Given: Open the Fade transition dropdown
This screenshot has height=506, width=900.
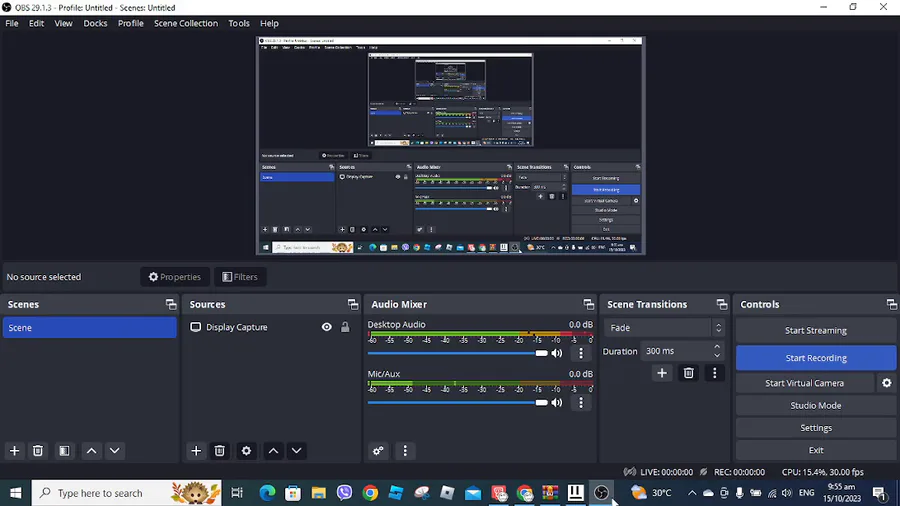Looking at the screenshot, I should tap(664, 328).
